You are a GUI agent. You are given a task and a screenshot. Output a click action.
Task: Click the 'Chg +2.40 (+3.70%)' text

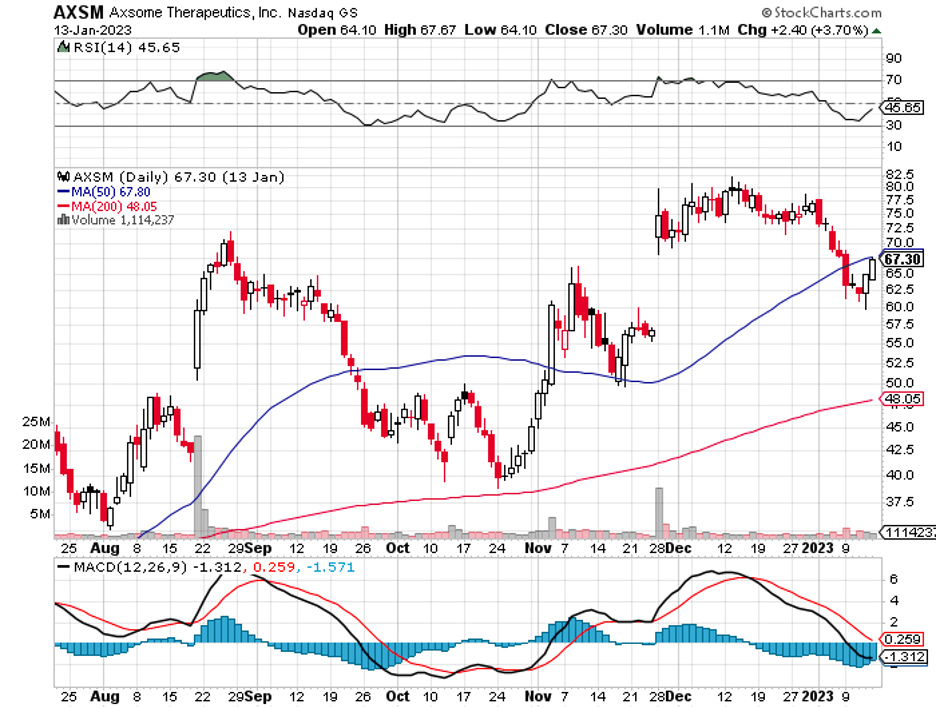[803, 30]
